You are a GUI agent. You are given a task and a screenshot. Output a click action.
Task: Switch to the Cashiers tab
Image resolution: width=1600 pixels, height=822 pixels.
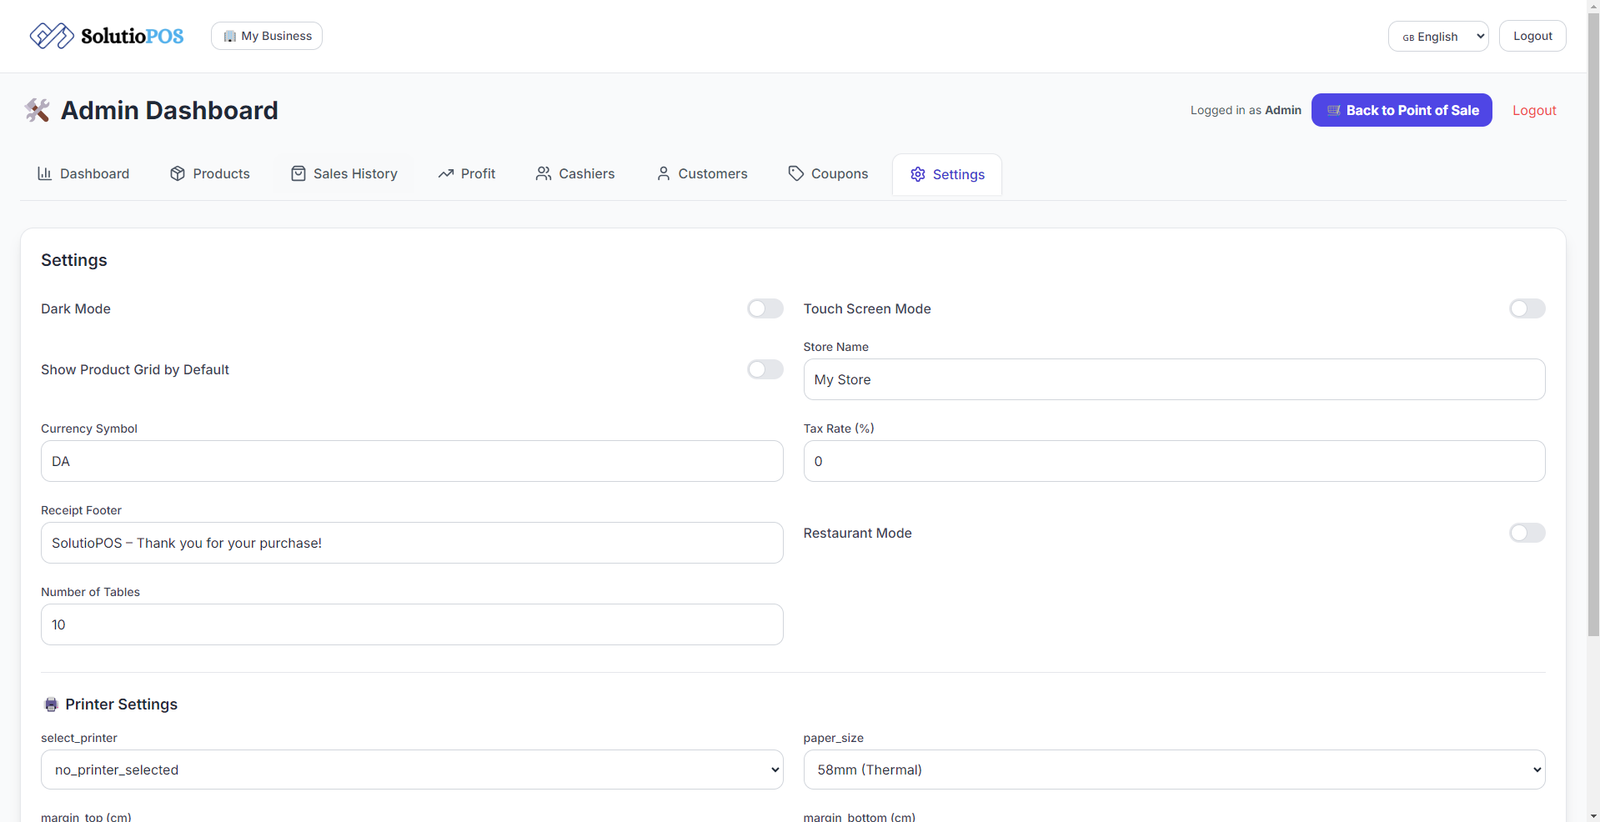pyautogui.click(x=576, y=174)
